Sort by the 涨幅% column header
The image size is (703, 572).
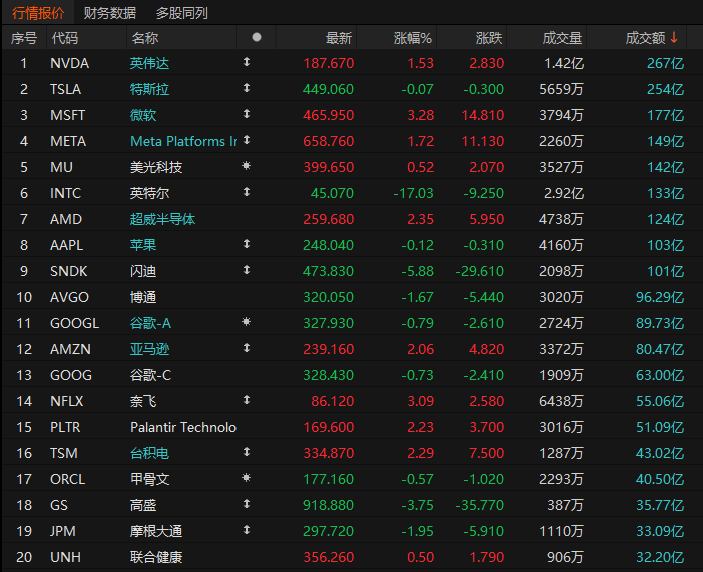(412, 38)
